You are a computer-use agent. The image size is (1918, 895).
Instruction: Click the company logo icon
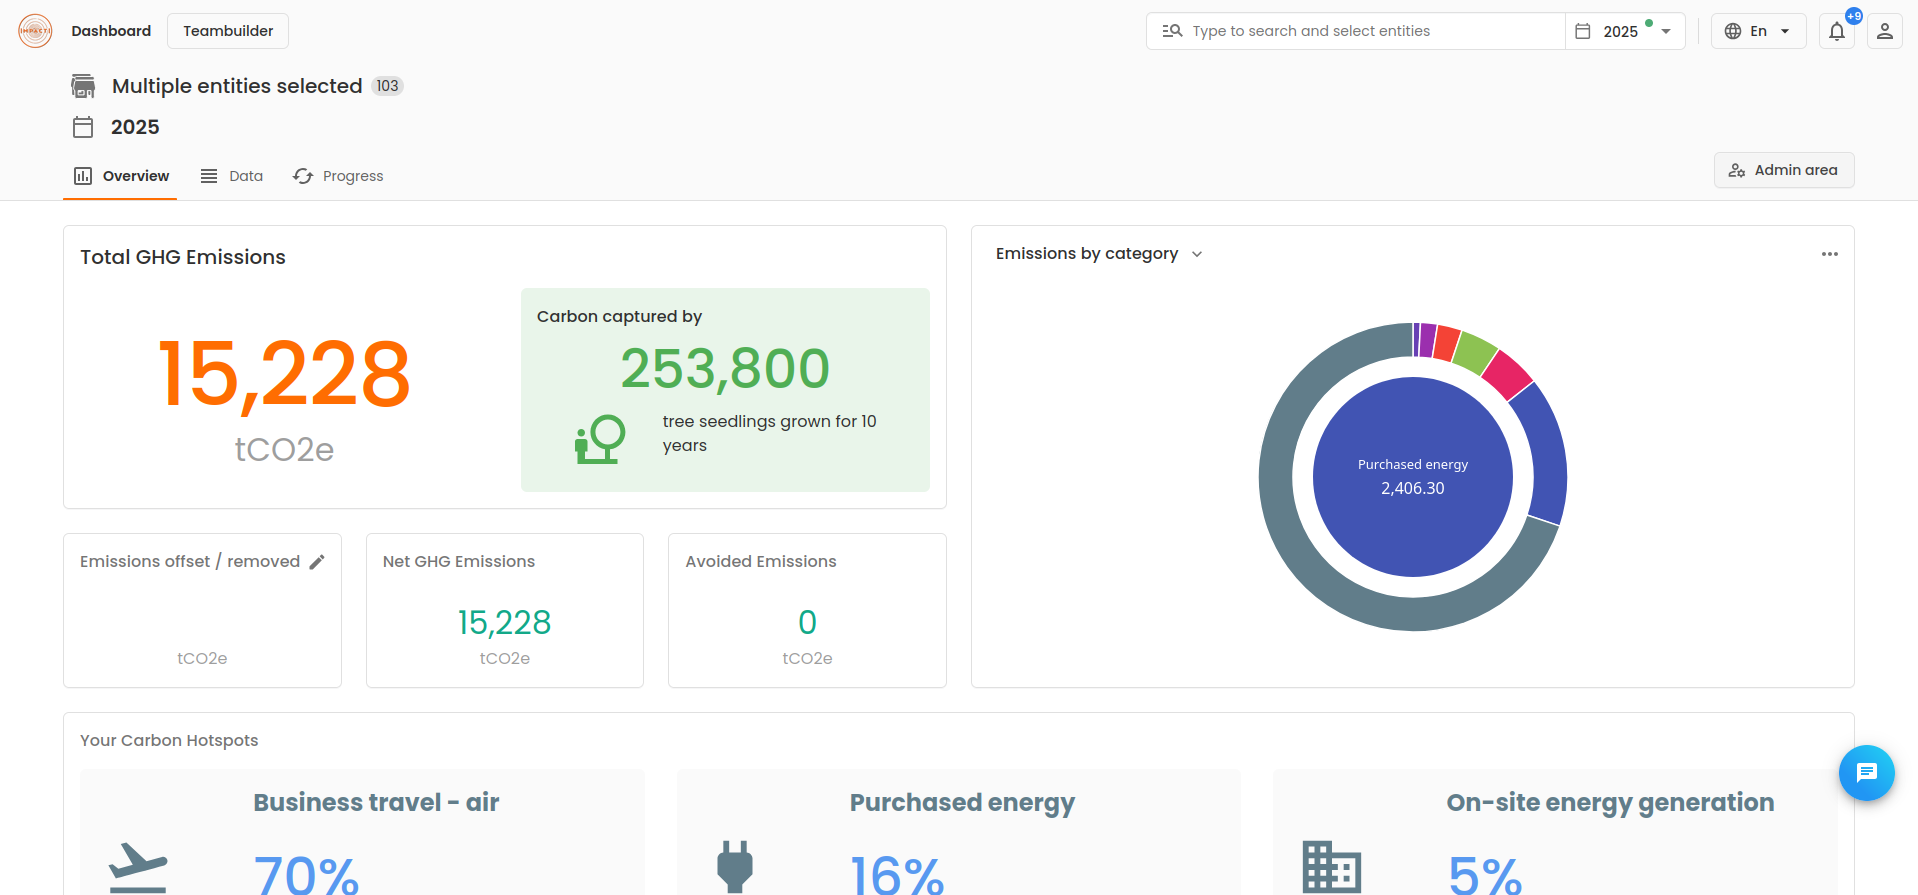click(35, 31)
